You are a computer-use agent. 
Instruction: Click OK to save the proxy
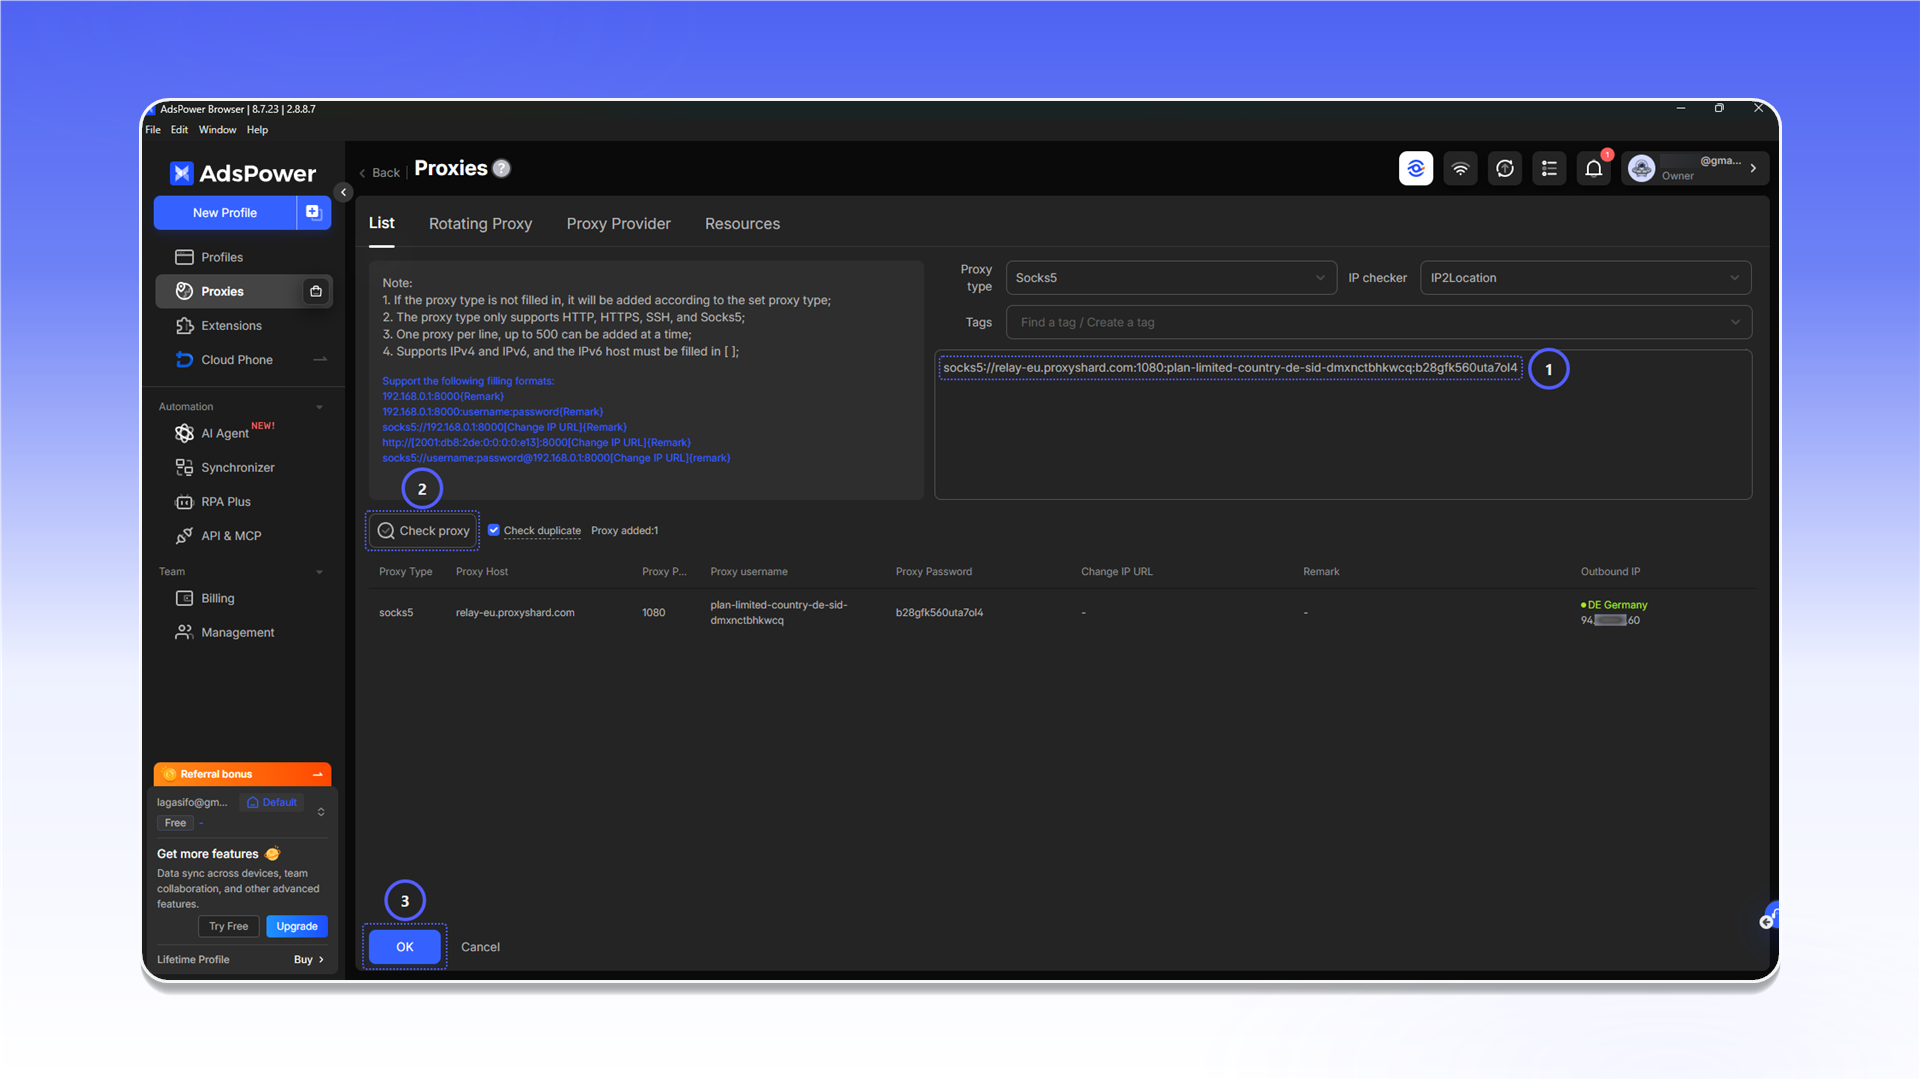click(x=404, y=947)
